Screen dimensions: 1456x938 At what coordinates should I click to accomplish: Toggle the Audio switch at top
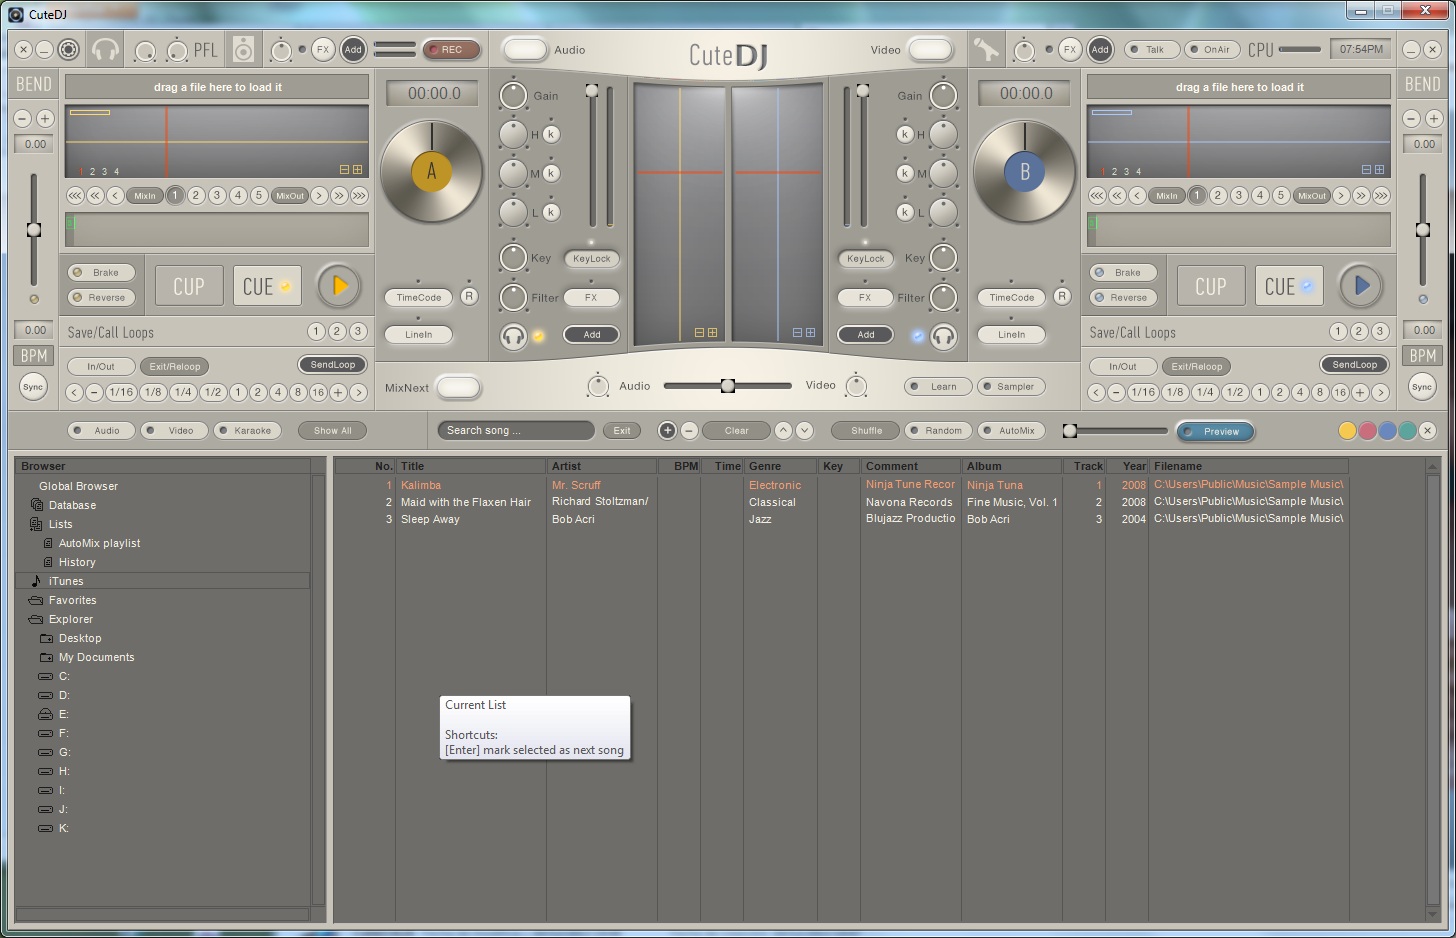(525, 49)
